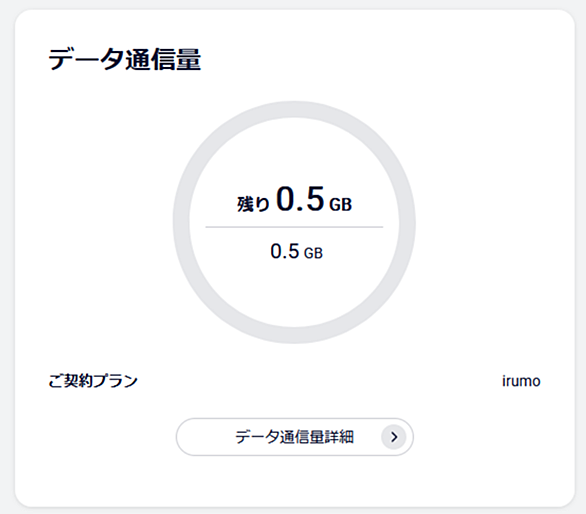Click the left arc of the gauge ring
Screen dimensions: 586x514
tap(181, 222)
